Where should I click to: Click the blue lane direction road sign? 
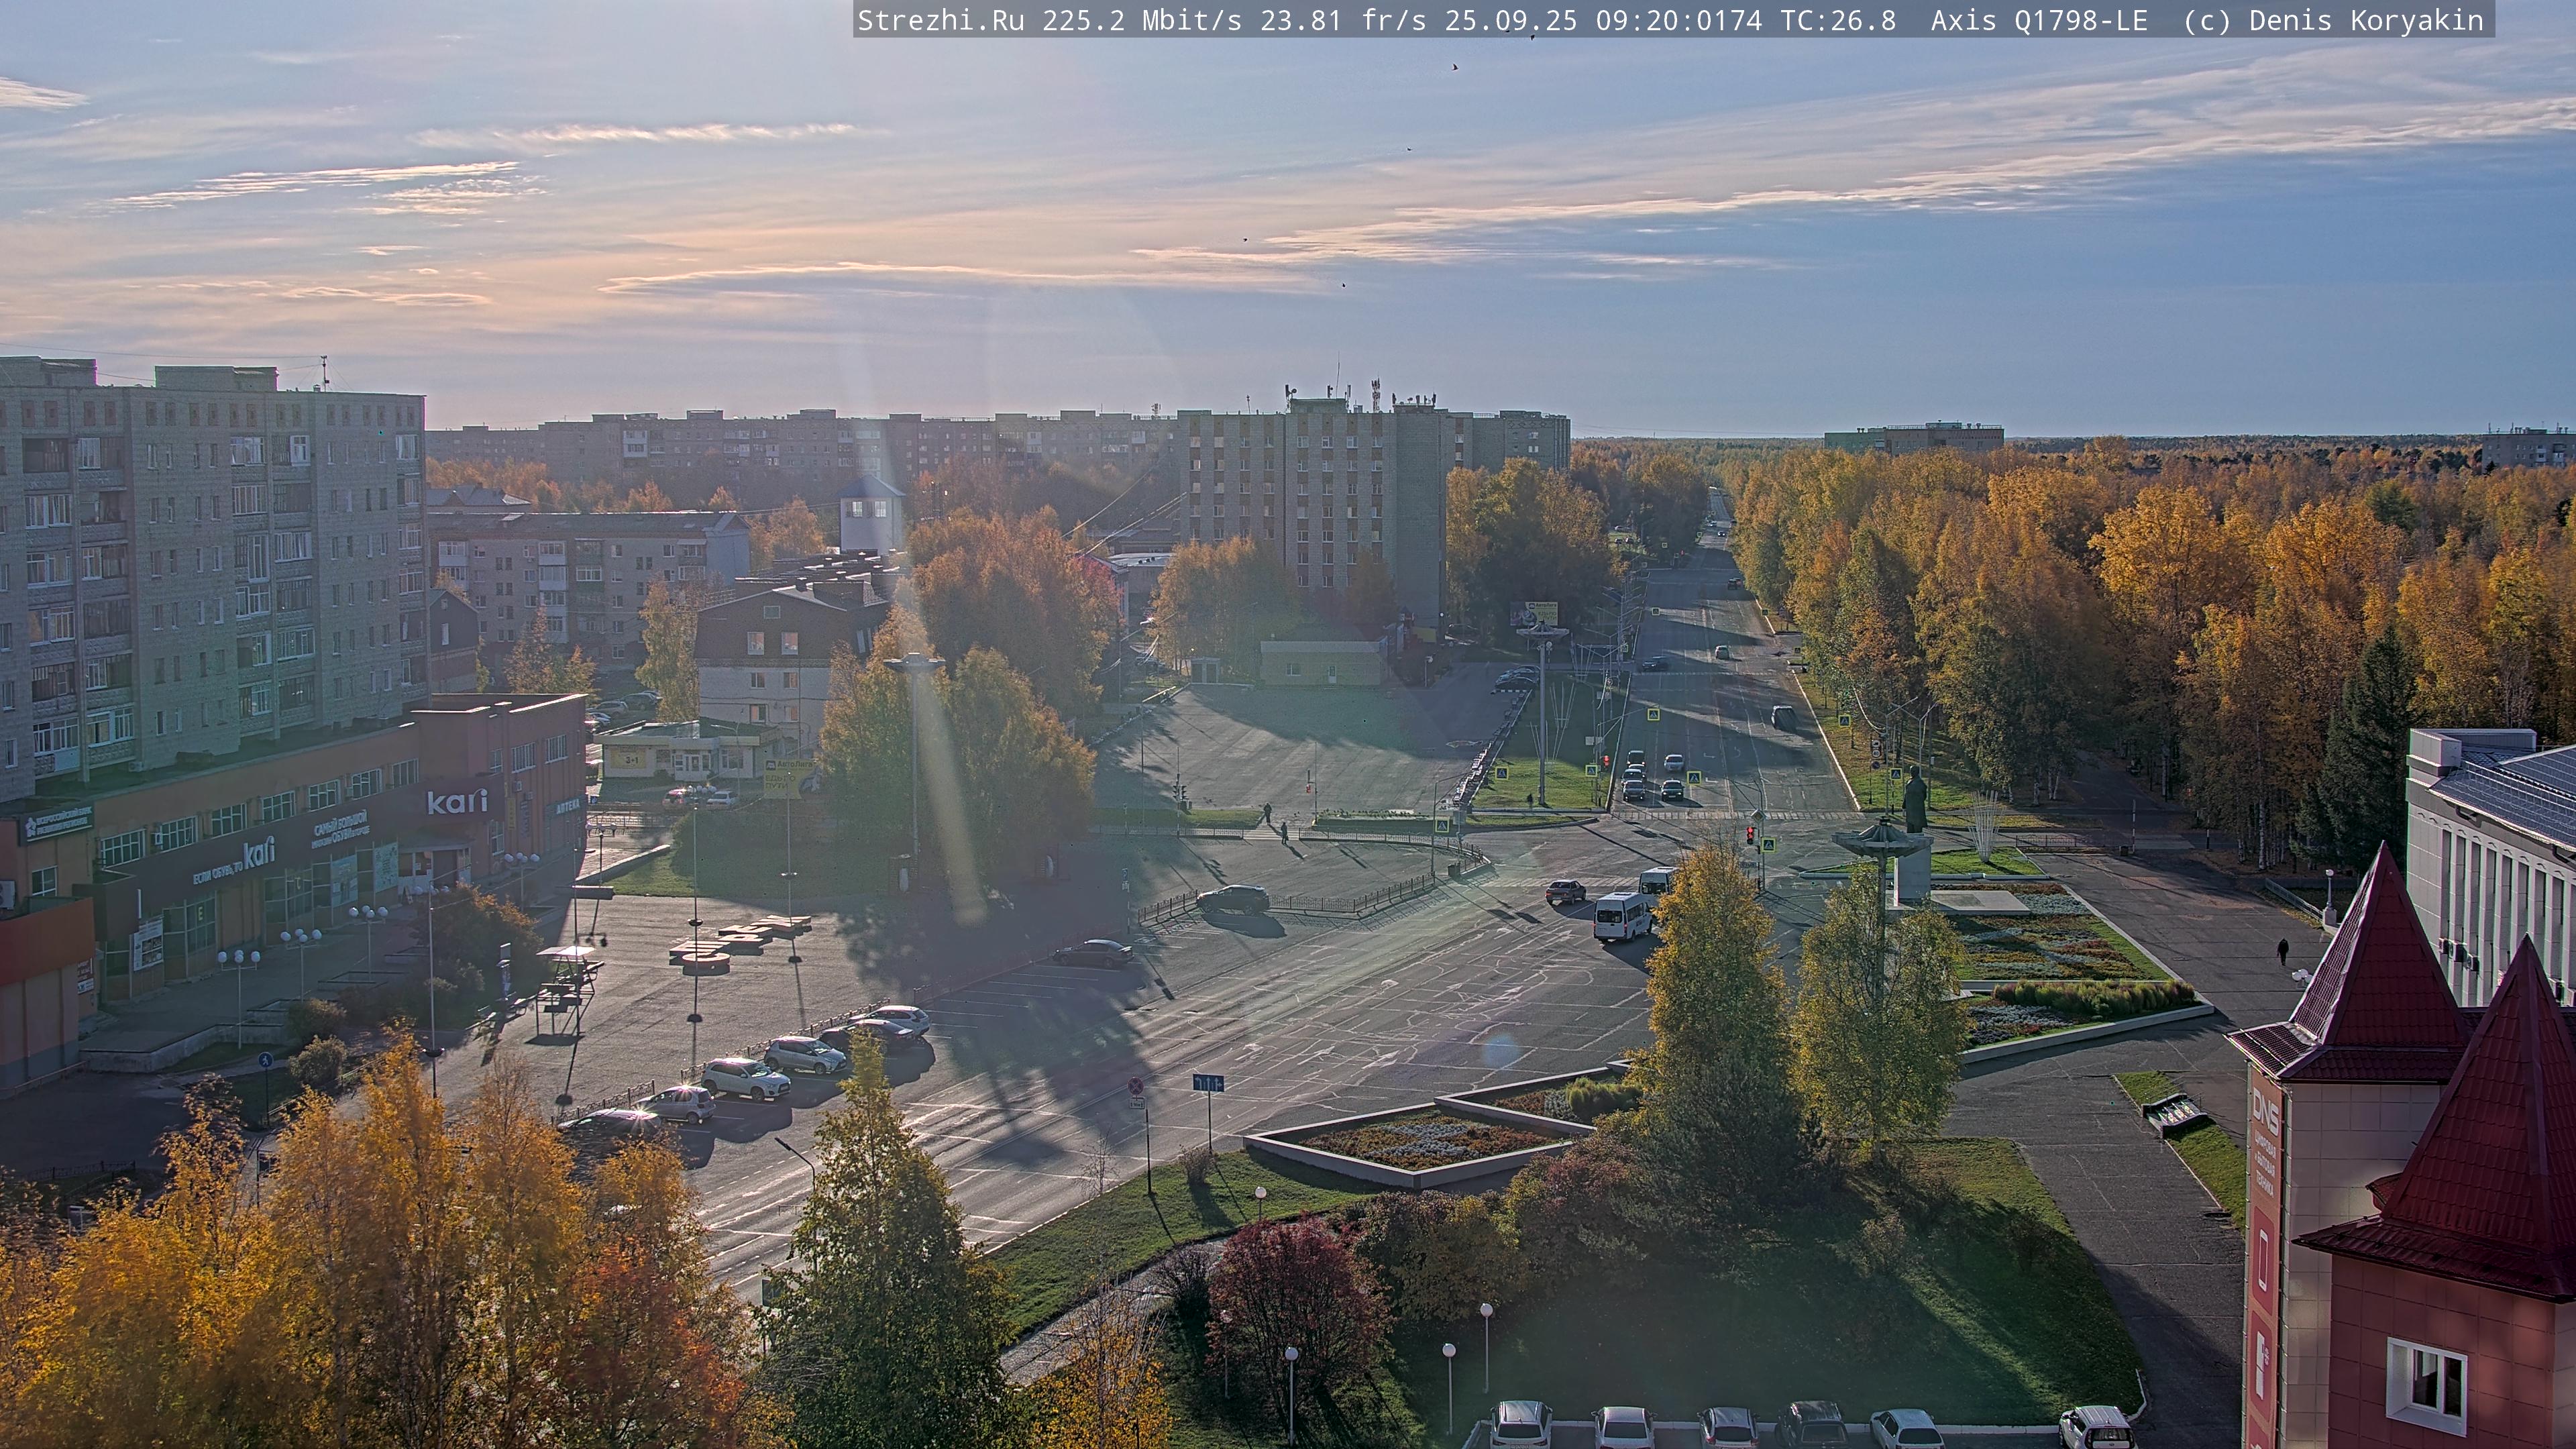click(x=1208, y=1083)
